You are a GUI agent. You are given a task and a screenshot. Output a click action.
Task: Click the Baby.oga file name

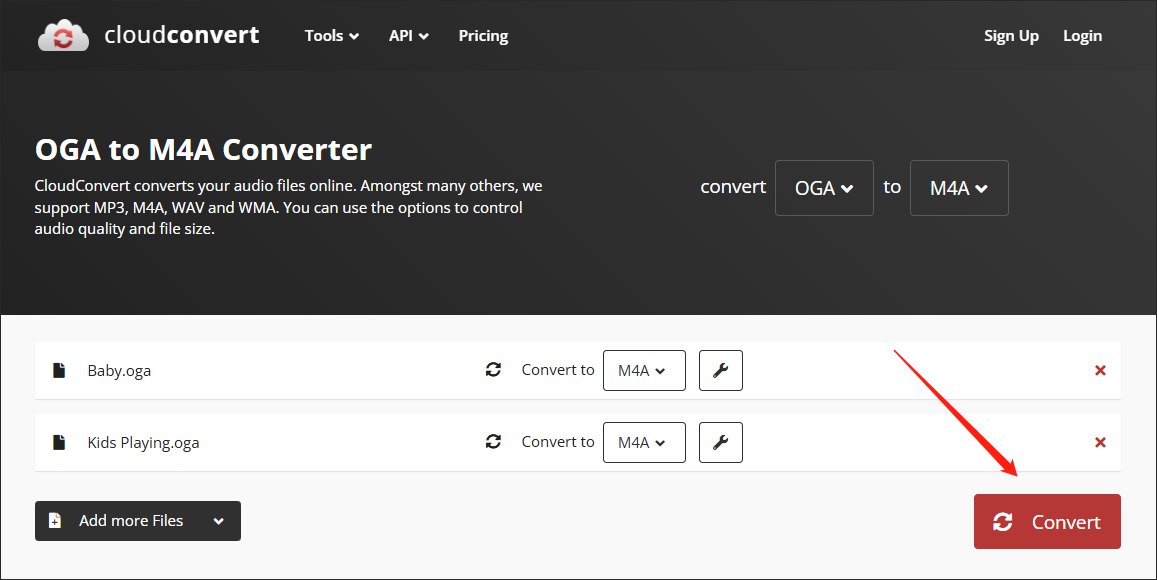click(119, 370)
